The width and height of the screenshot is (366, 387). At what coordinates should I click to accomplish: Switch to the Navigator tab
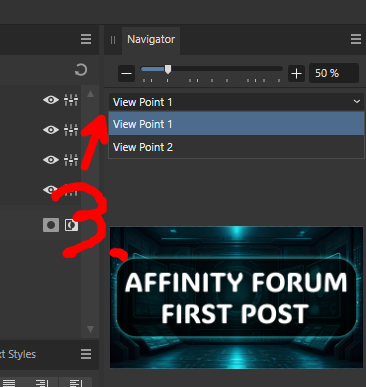[151, 40]
